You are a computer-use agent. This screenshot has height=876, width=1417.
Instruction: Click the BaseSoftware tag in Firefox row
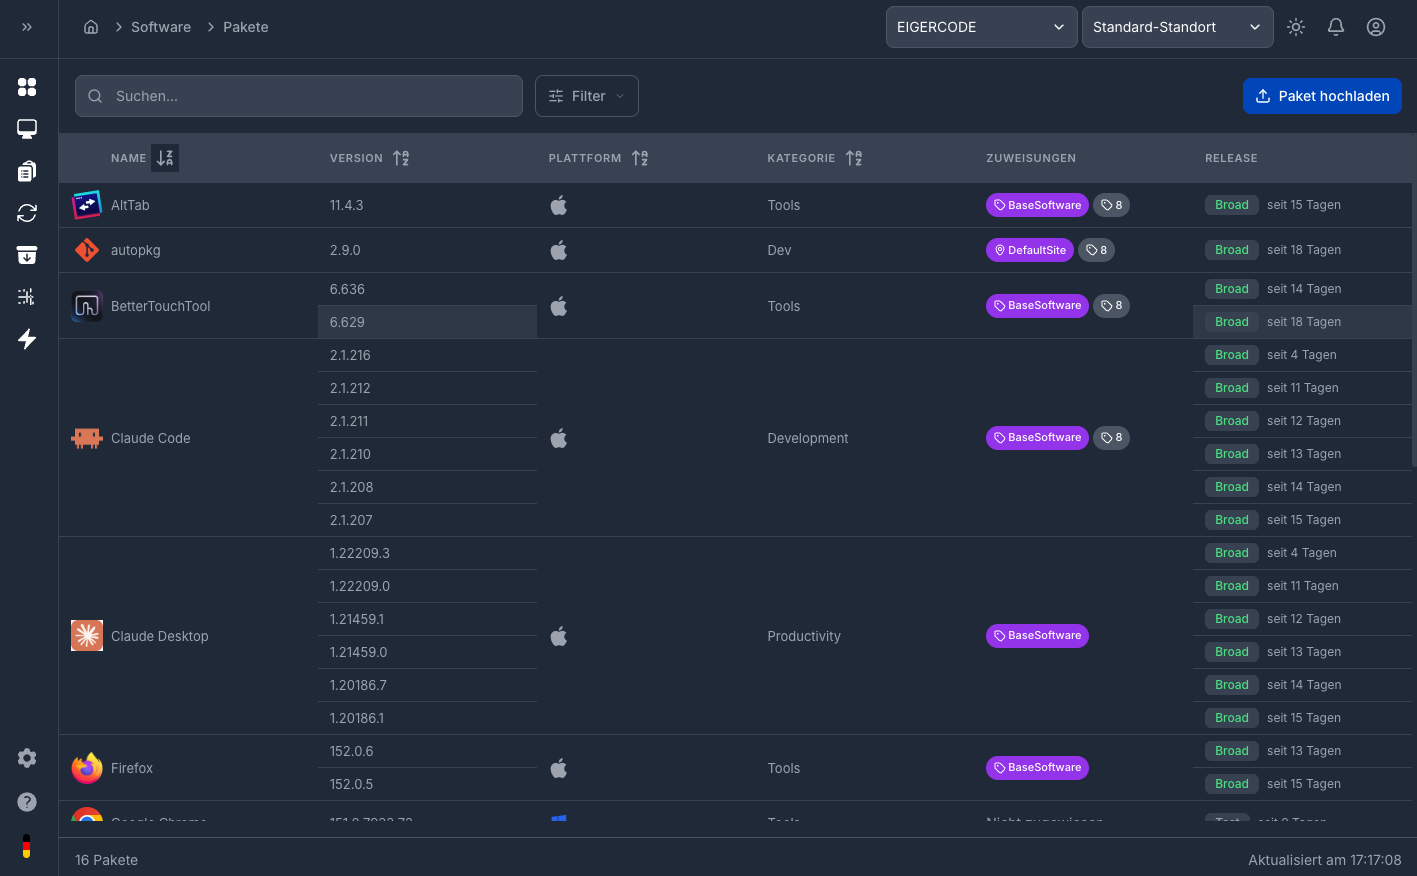[x=1037, y=768]
